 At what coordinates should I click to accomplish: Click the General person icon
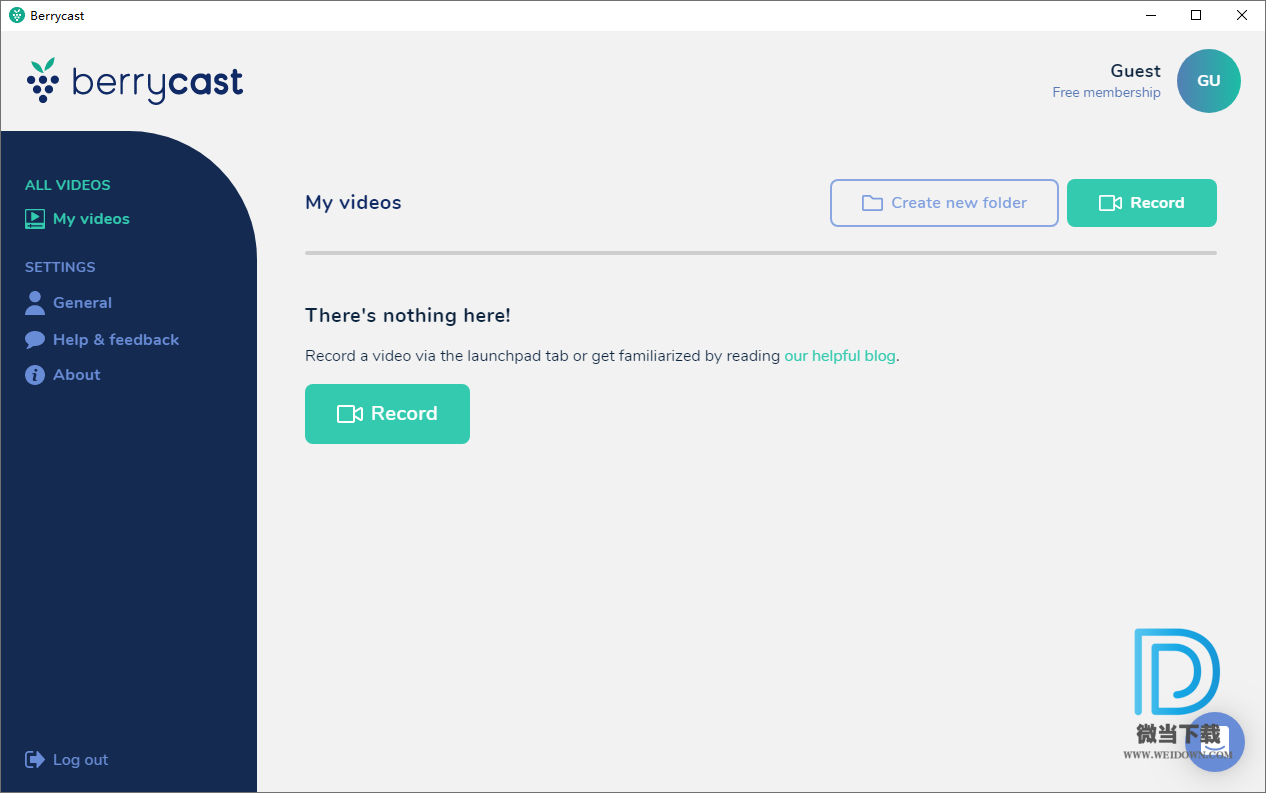[x=35, y=303]
